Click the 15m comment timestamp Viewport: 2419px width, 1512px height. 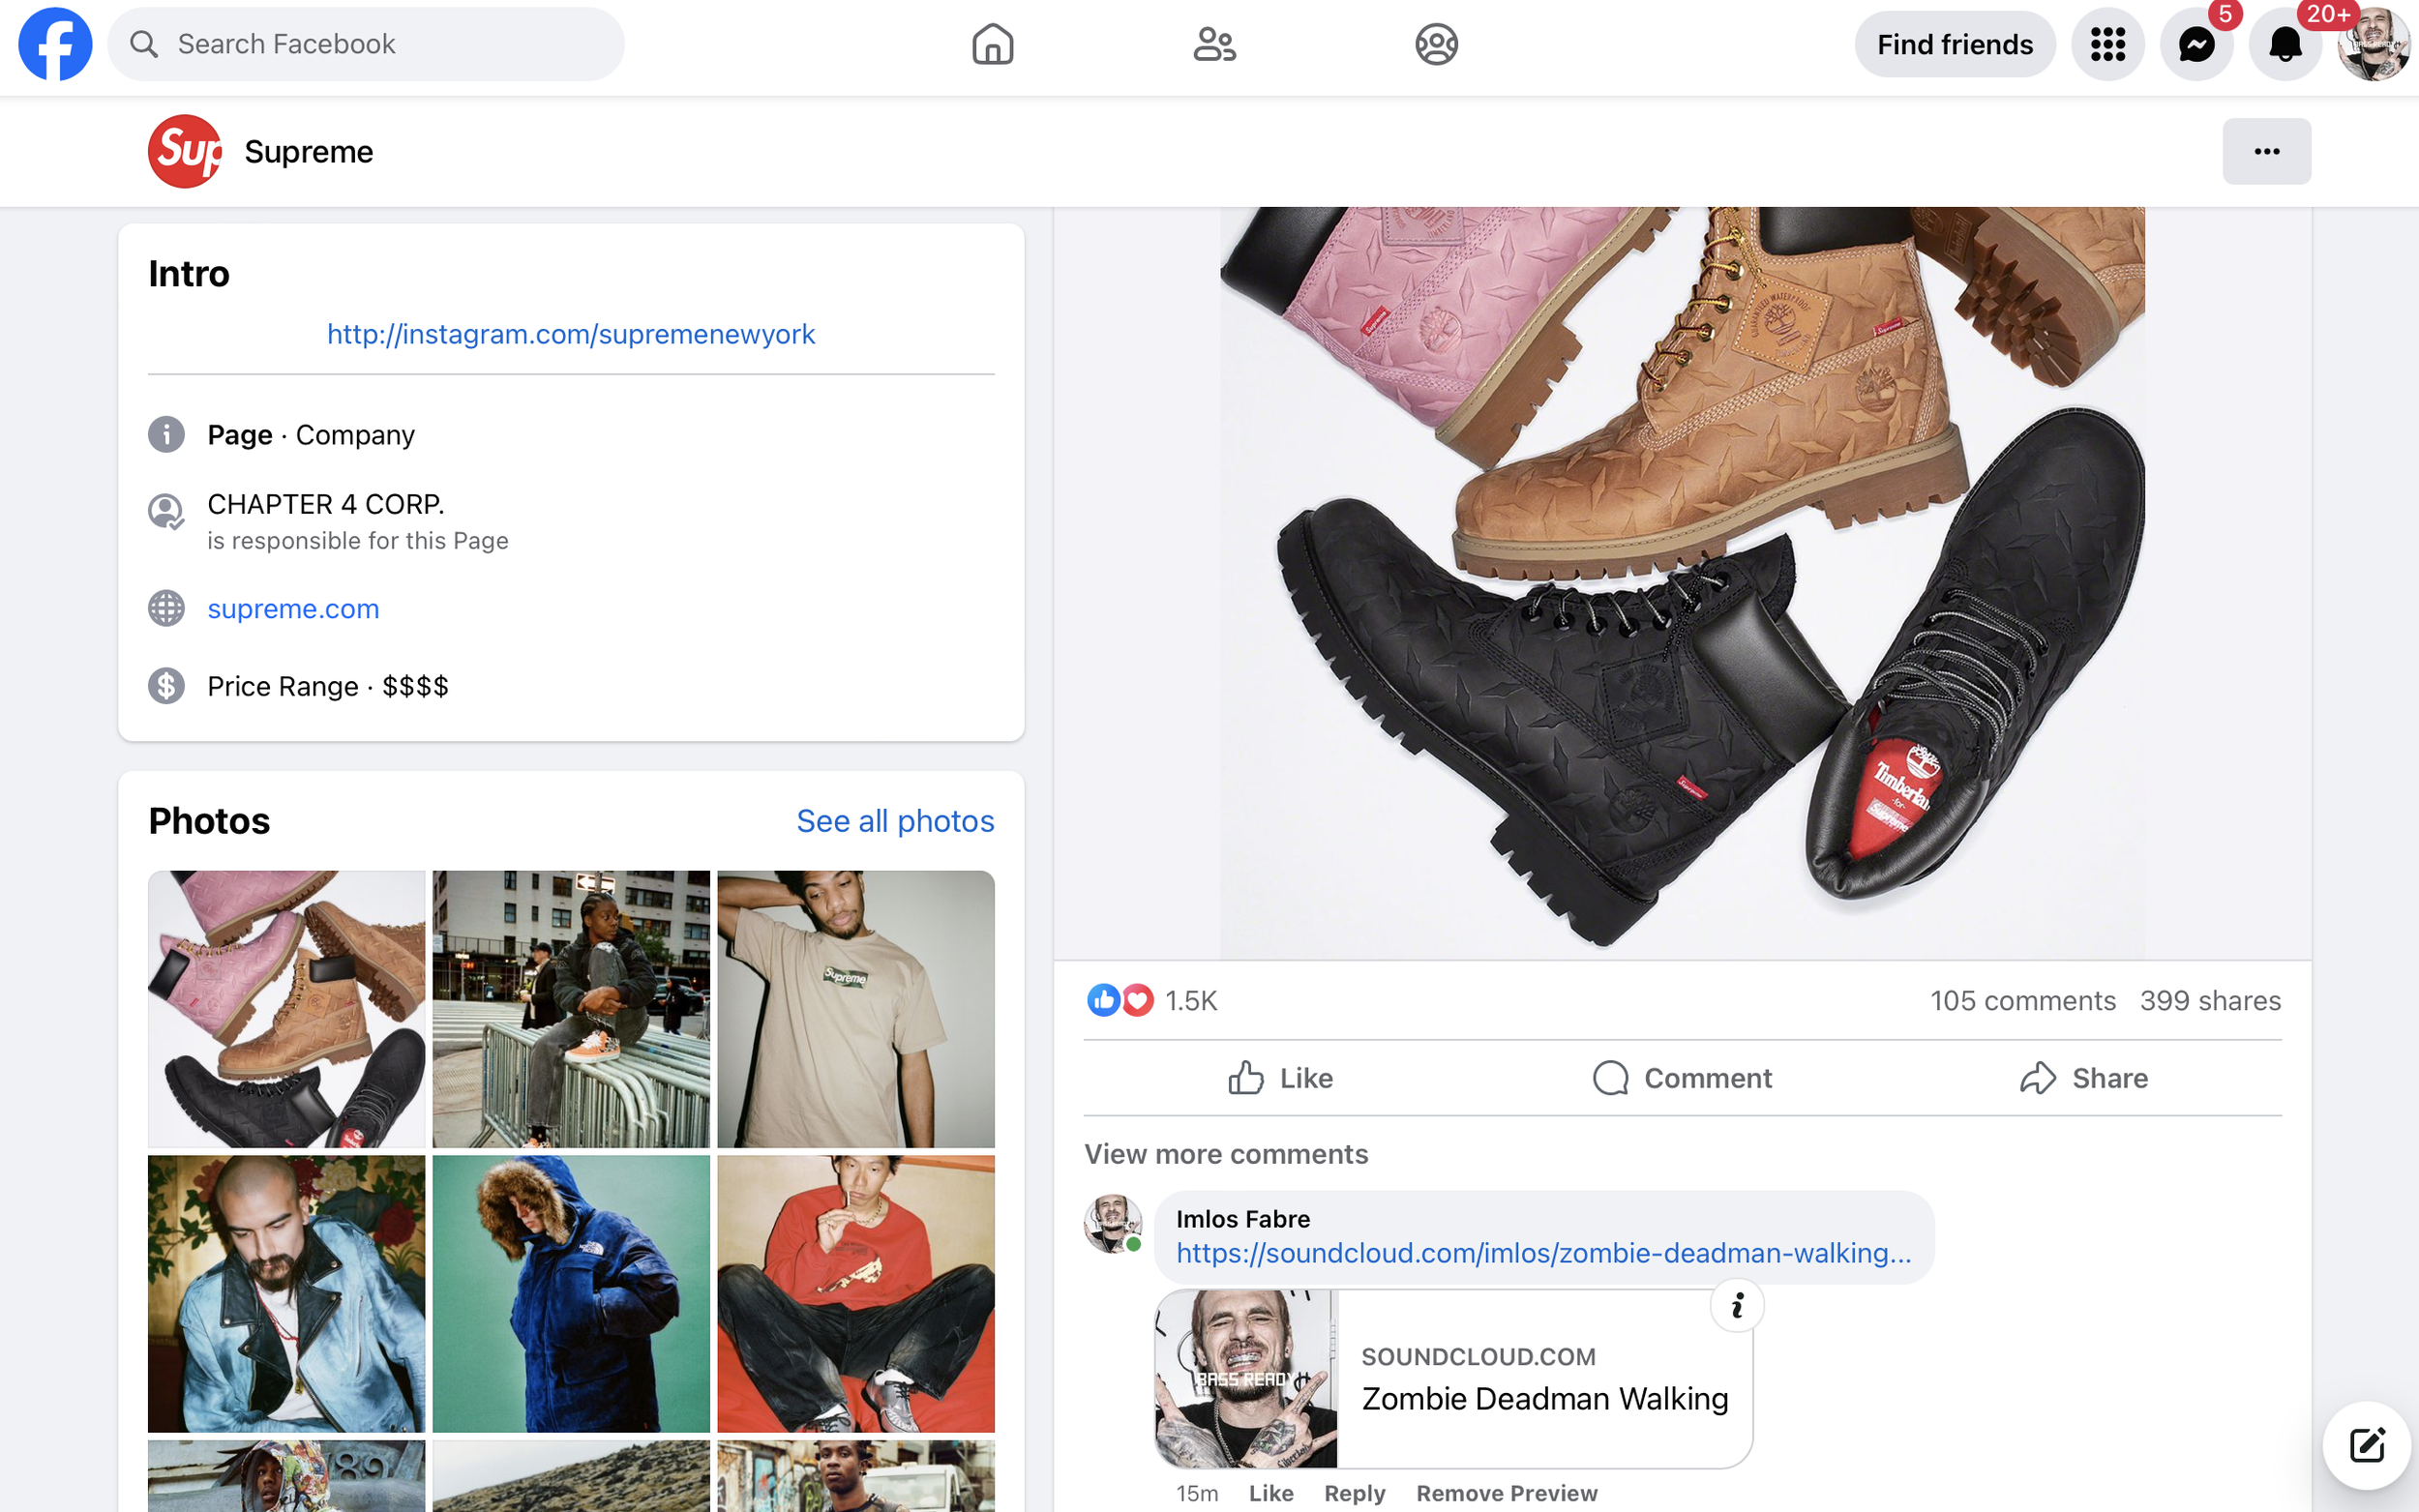(x=1196, y=1493)
